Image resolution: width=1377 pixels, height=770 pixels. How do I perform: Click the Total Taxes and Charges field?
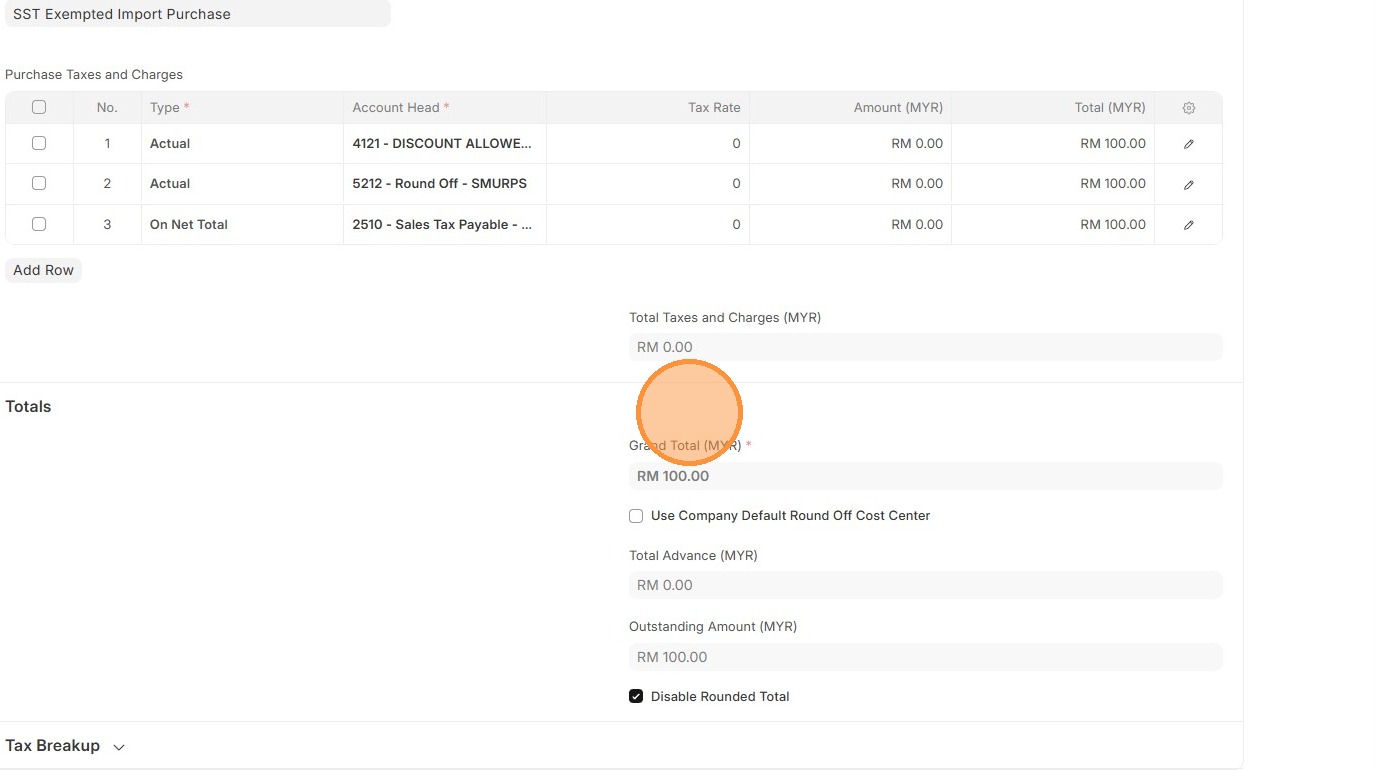(925, 347)
